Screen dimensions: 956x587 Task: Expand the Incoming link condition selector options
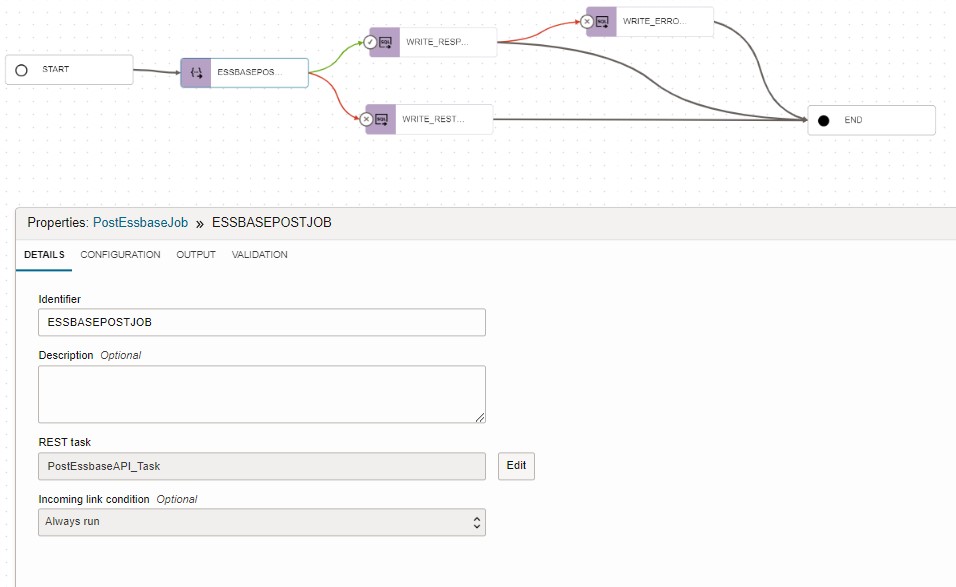[x=475, y=521]
